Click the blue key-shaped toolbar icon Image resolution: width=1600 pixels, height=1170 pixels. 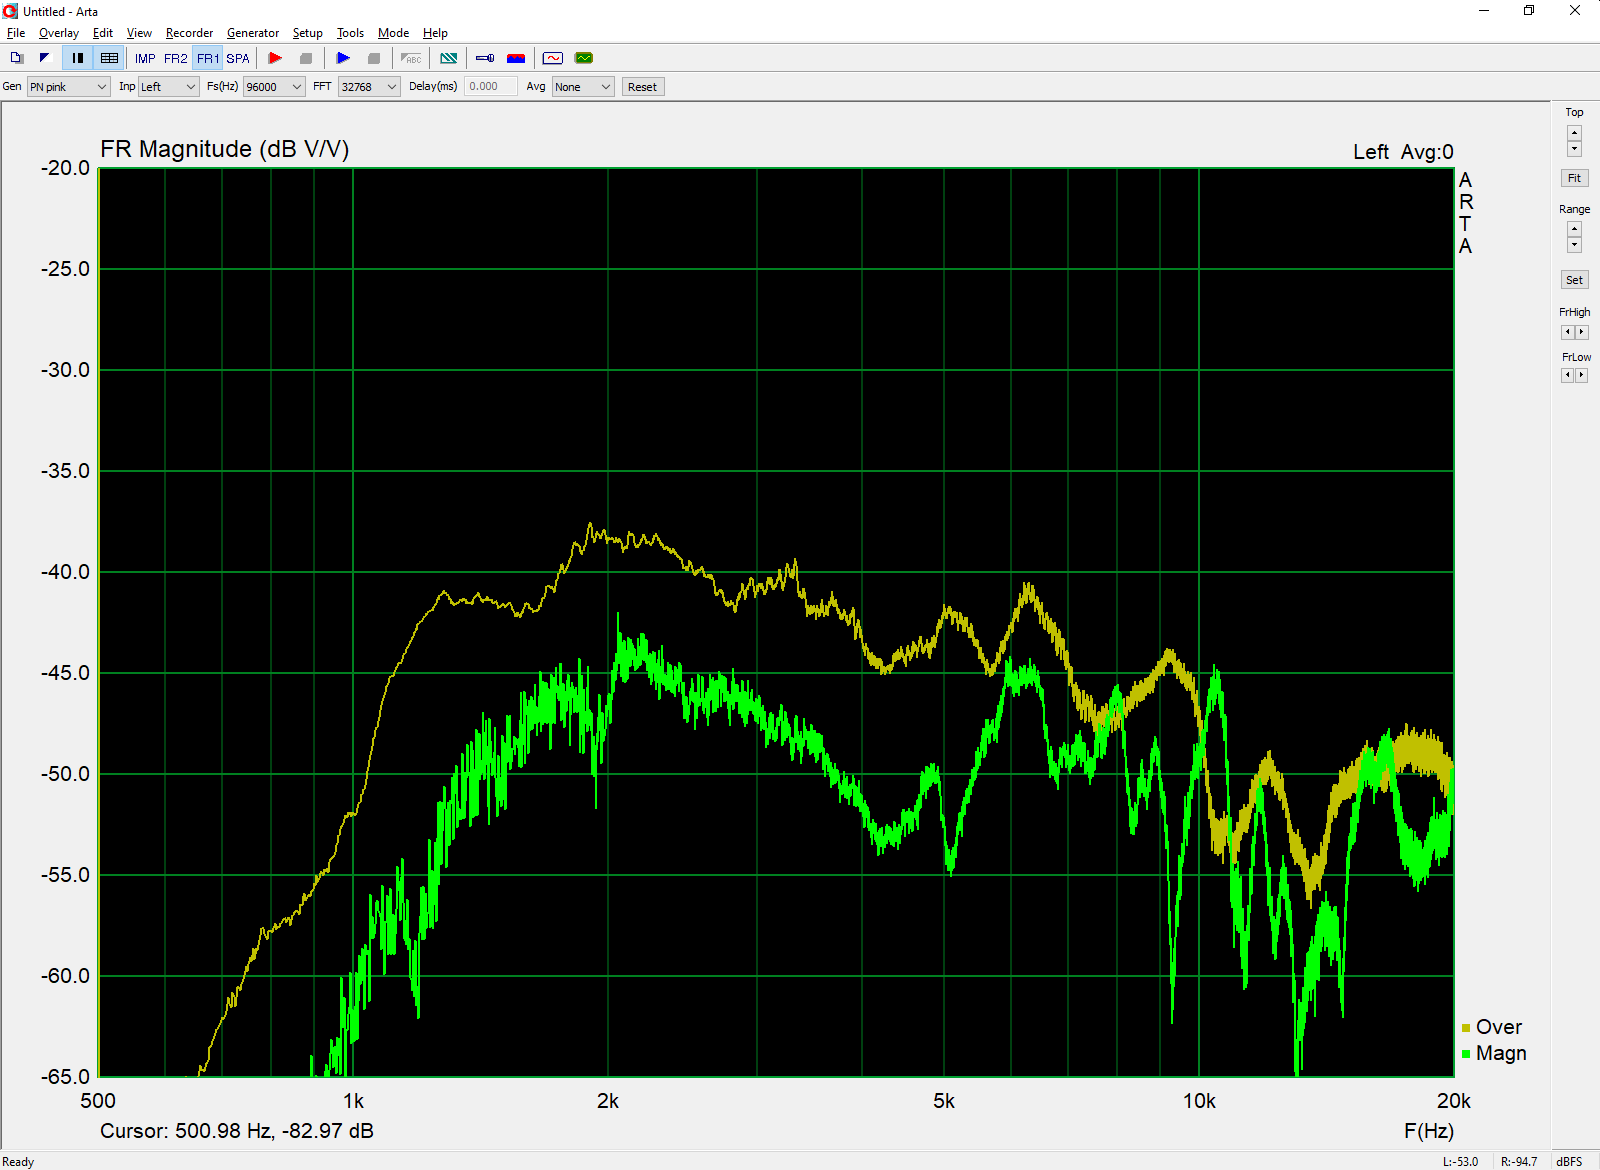[485, 58]
